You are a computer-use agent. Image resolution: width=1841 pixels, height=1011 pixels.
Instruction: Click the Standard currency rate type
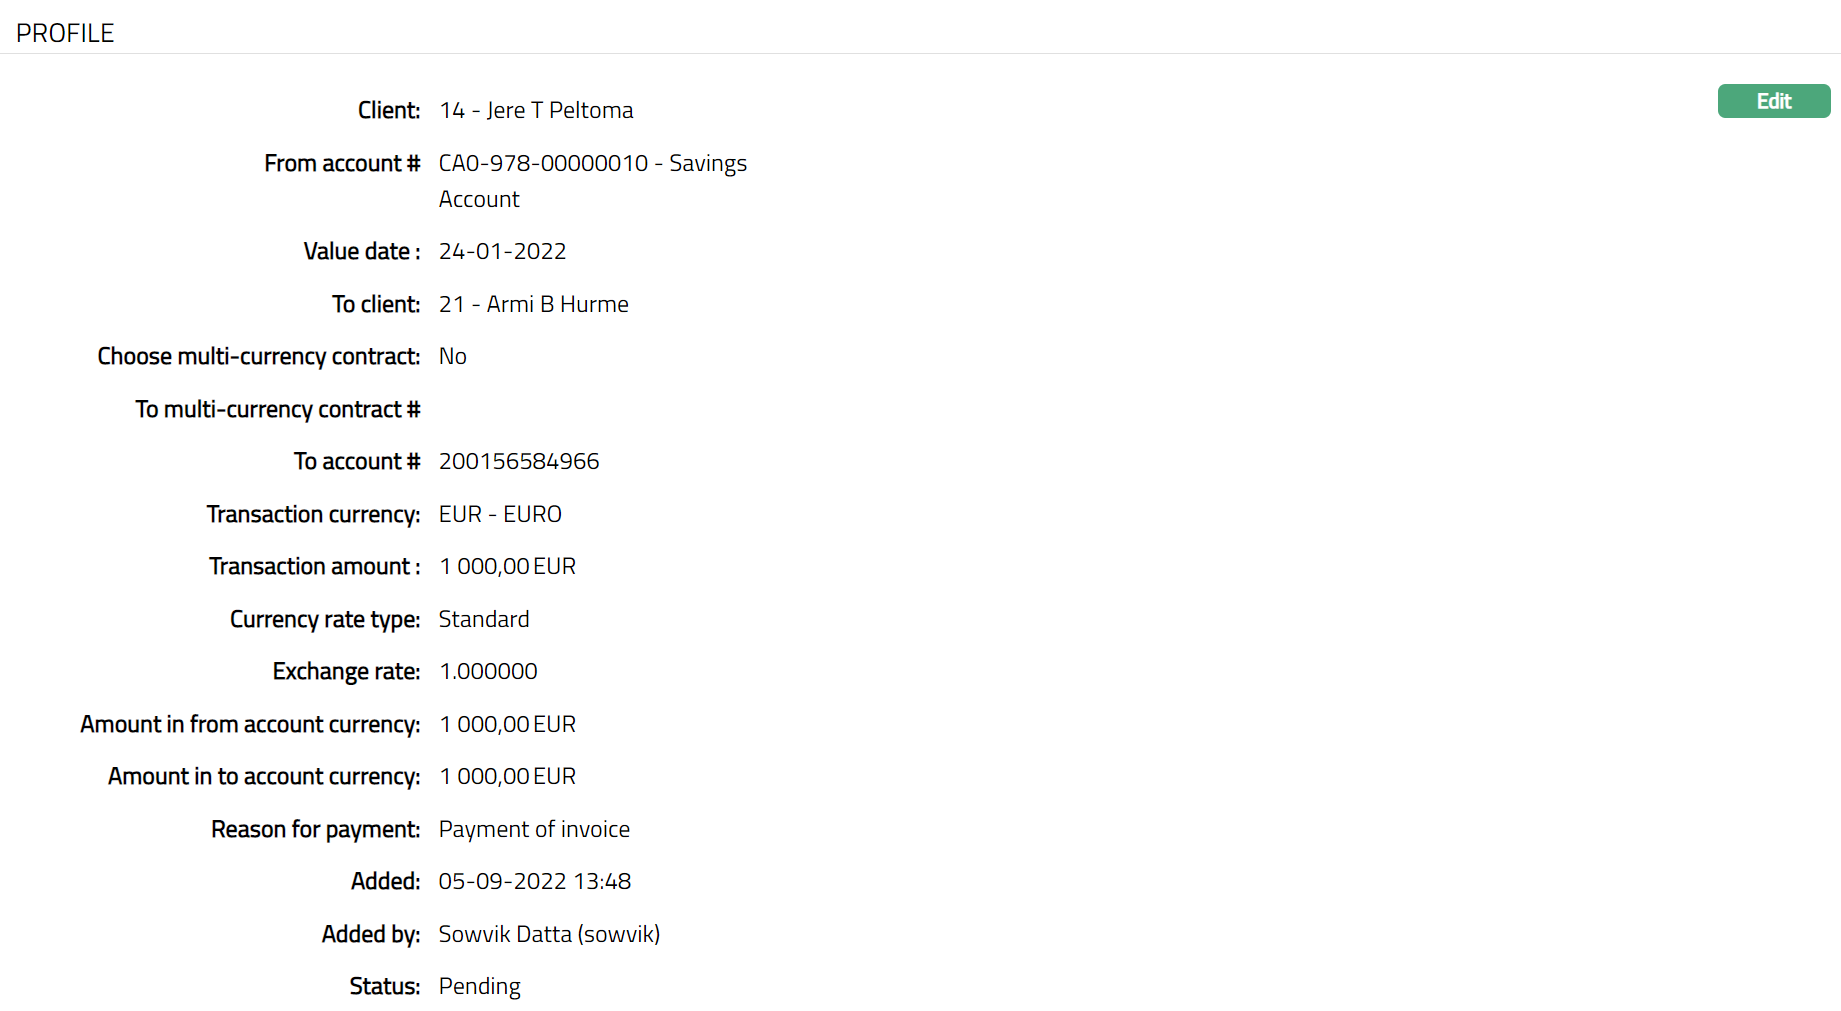484,619
